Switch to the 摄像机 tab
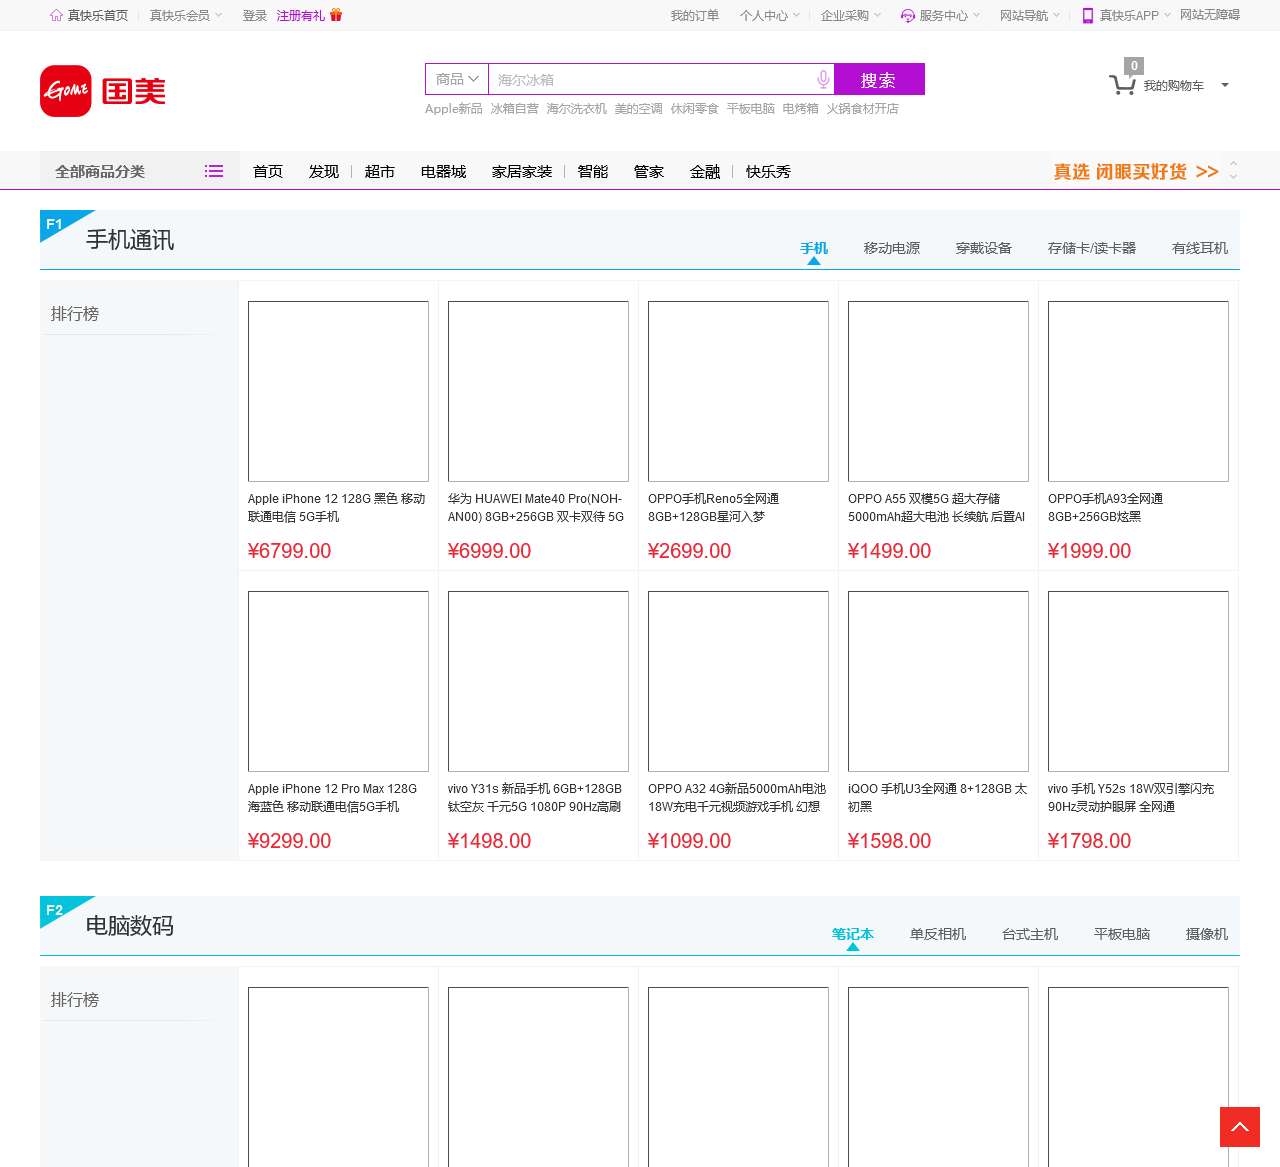This screenshot has width=1280, height=1167. 1207,934
